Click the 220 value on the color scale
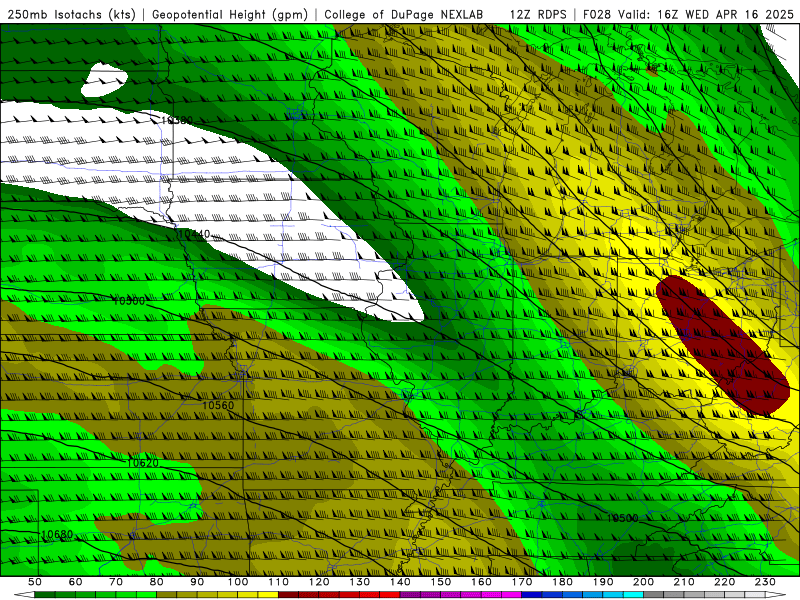The image size is (800, 600). tap(724, 582)
